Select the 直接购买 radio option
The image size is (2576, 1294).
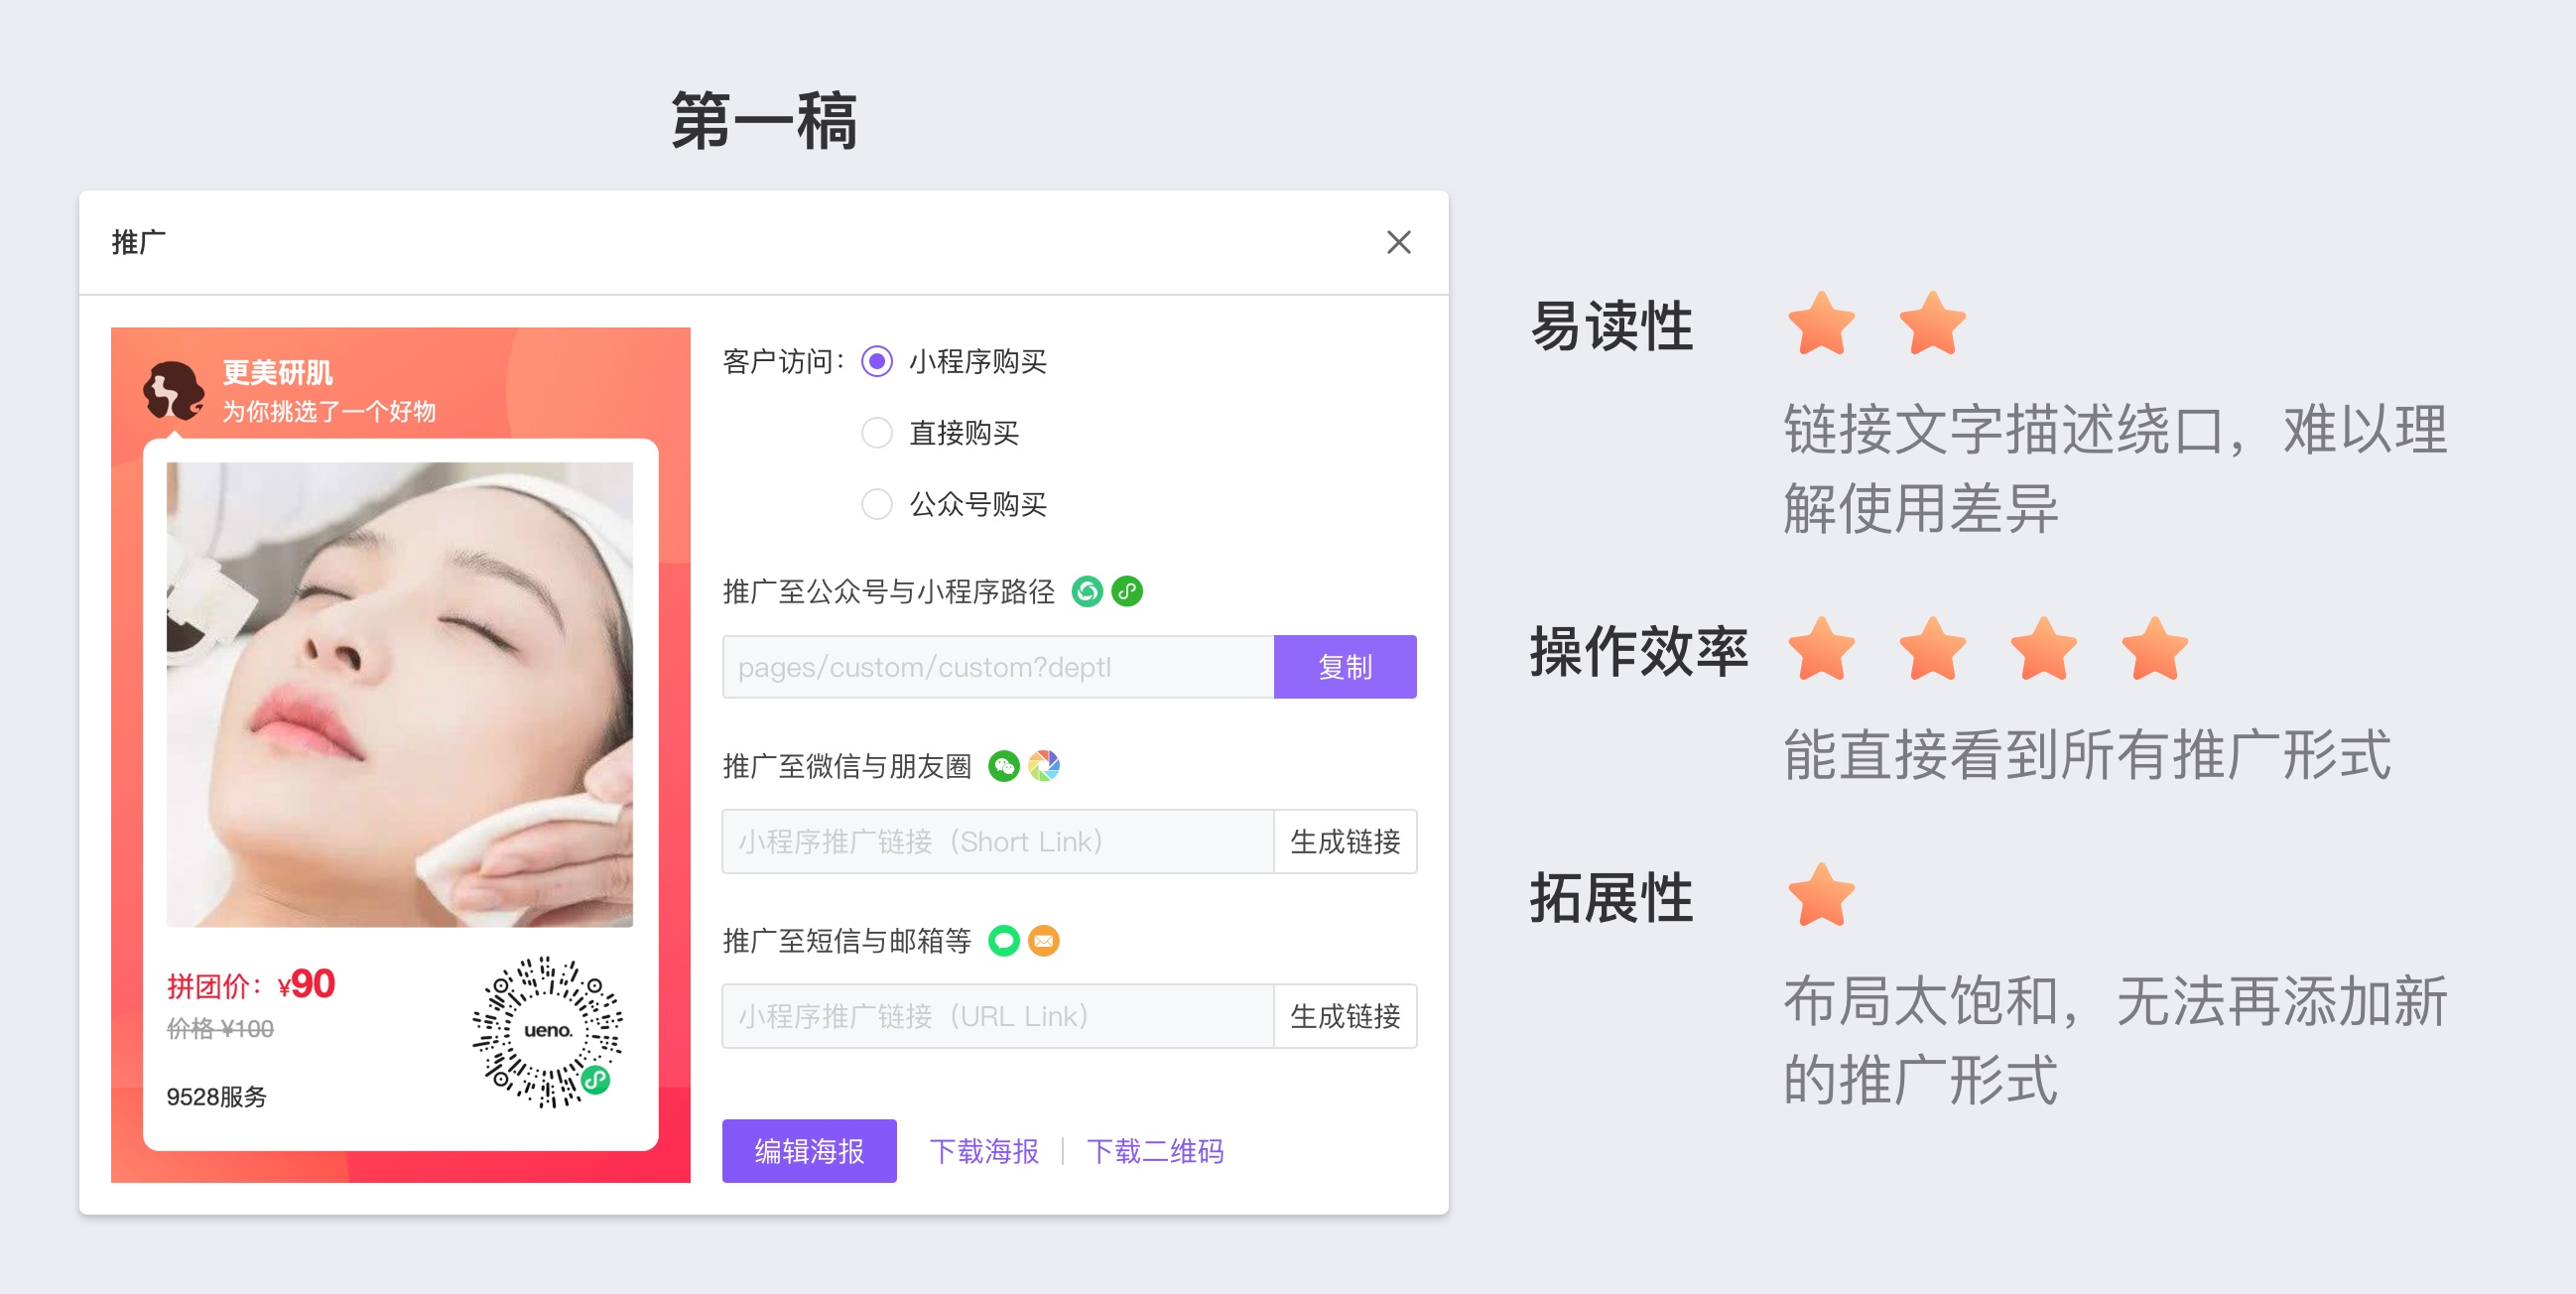877,433
